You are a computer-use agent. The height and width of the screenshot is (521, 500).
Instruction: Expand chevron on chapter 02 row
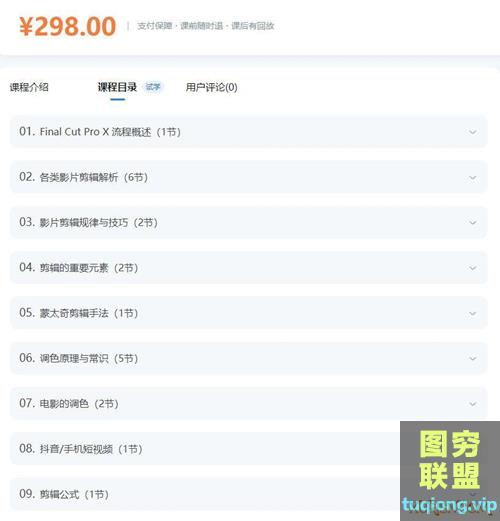pos(472,178)
